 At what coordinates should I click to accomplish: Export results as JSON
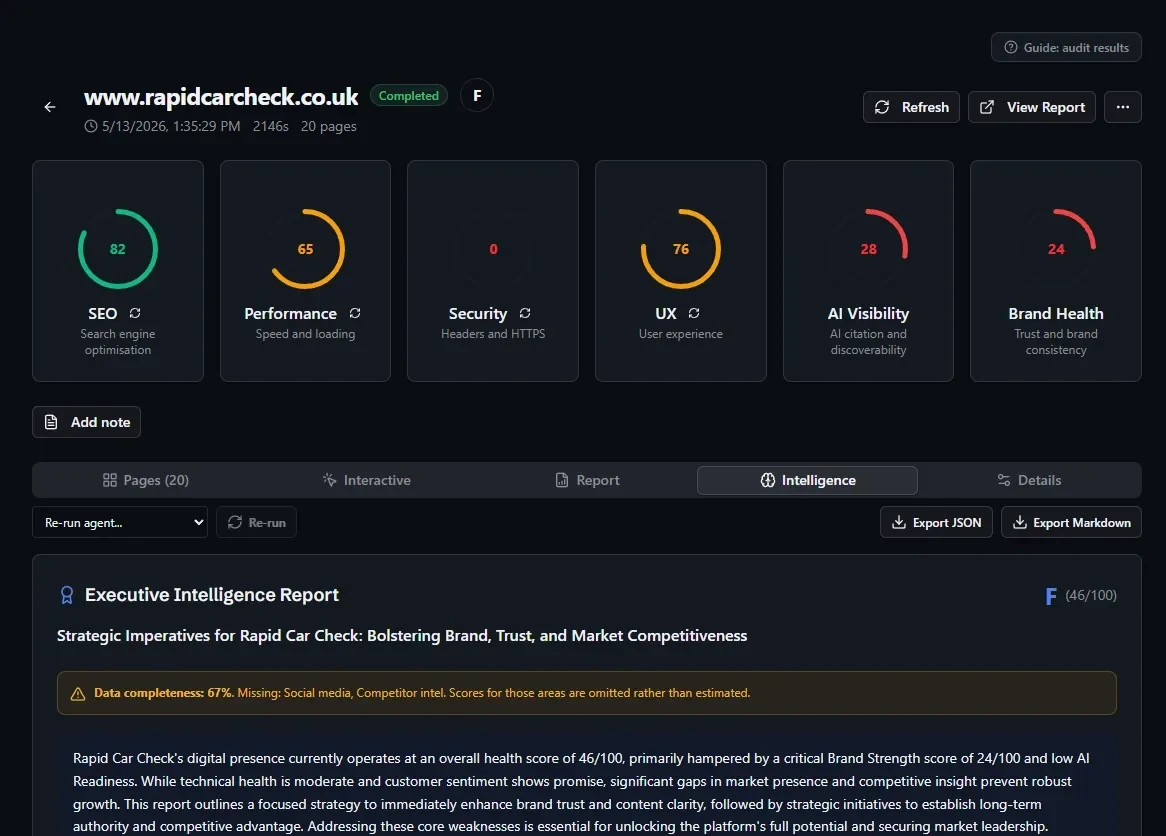pos(936,522)
